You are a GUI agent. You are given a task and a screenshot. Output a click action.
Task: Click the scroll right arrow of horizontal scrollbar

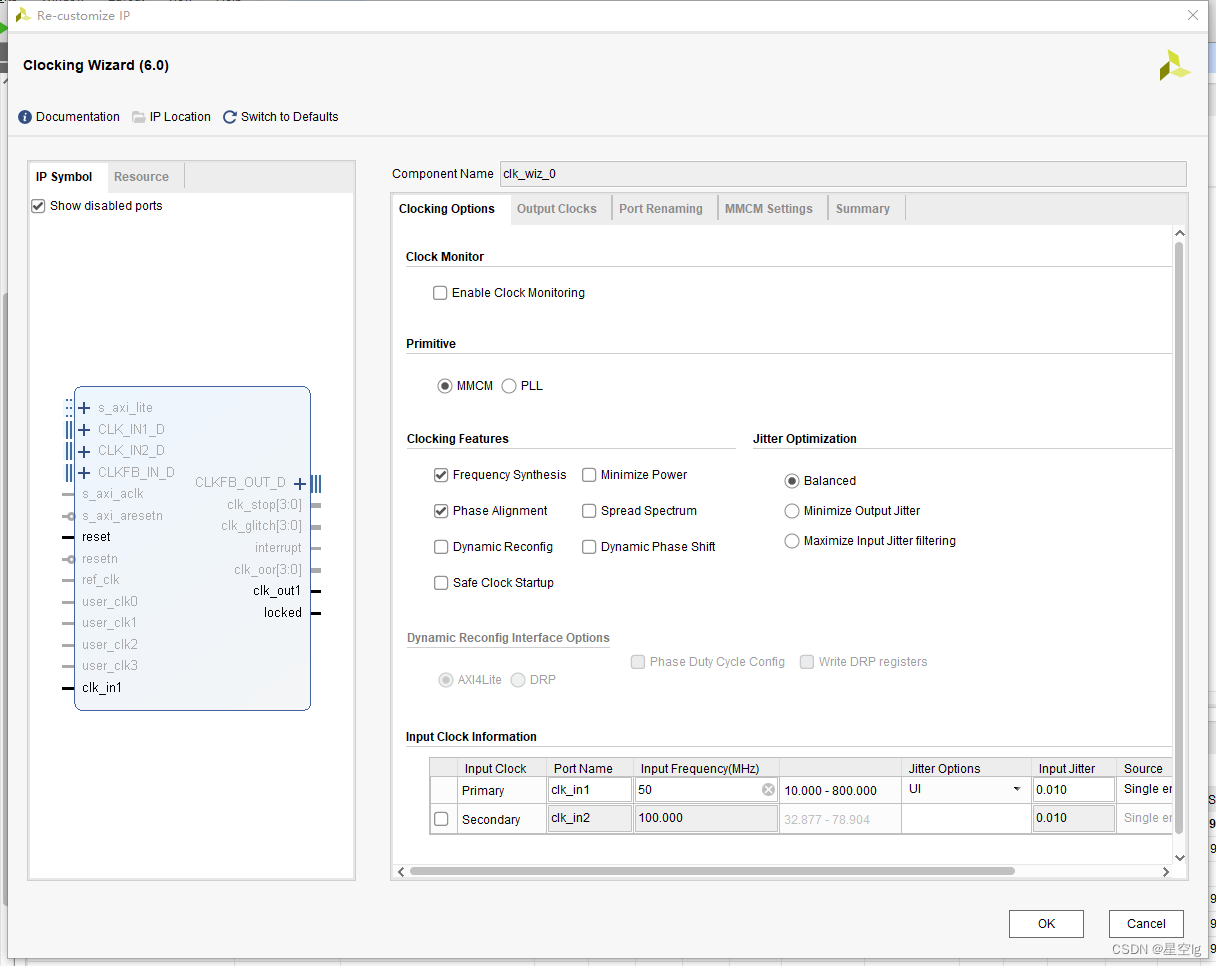1166,872
